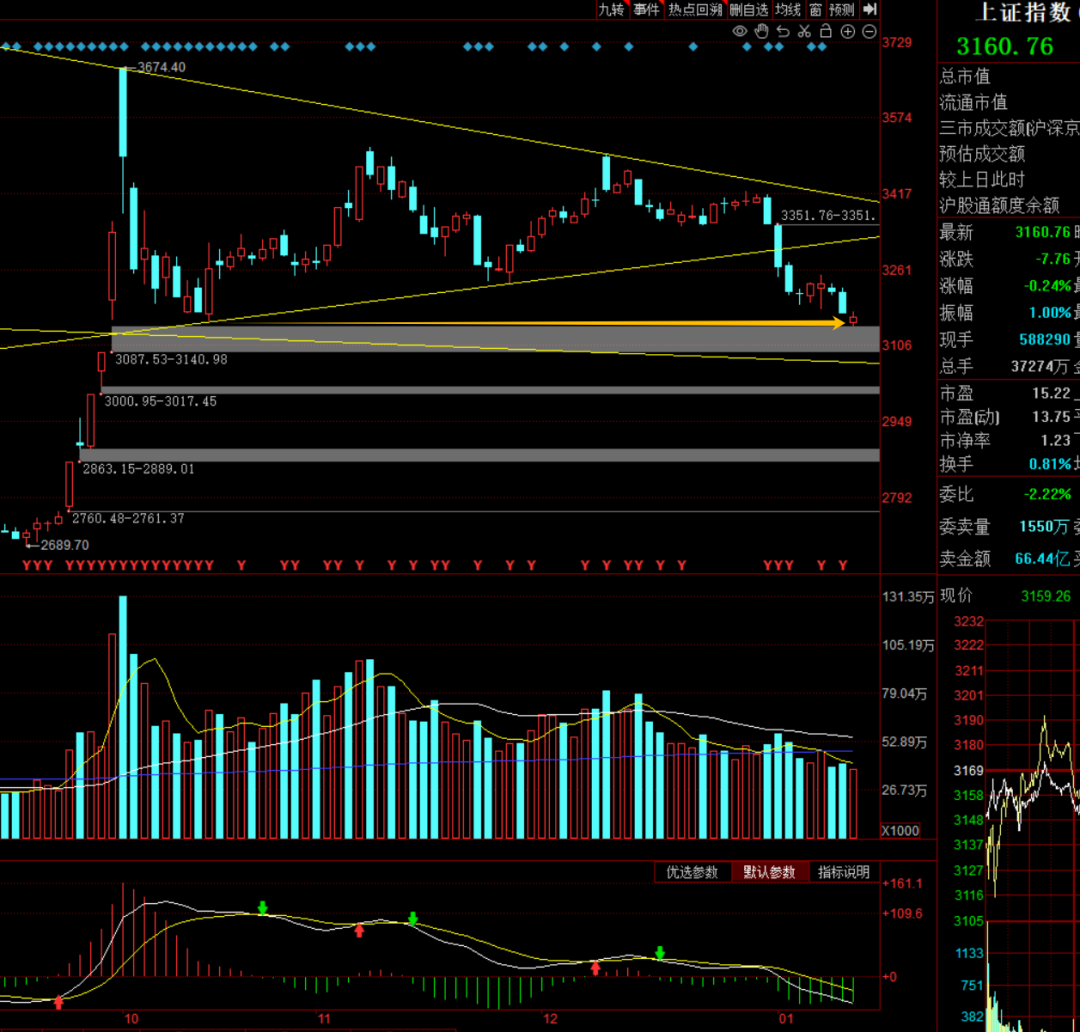Select the 默认参数 default parameters option
1080x1032 pixels.
(x=769, y=872)
